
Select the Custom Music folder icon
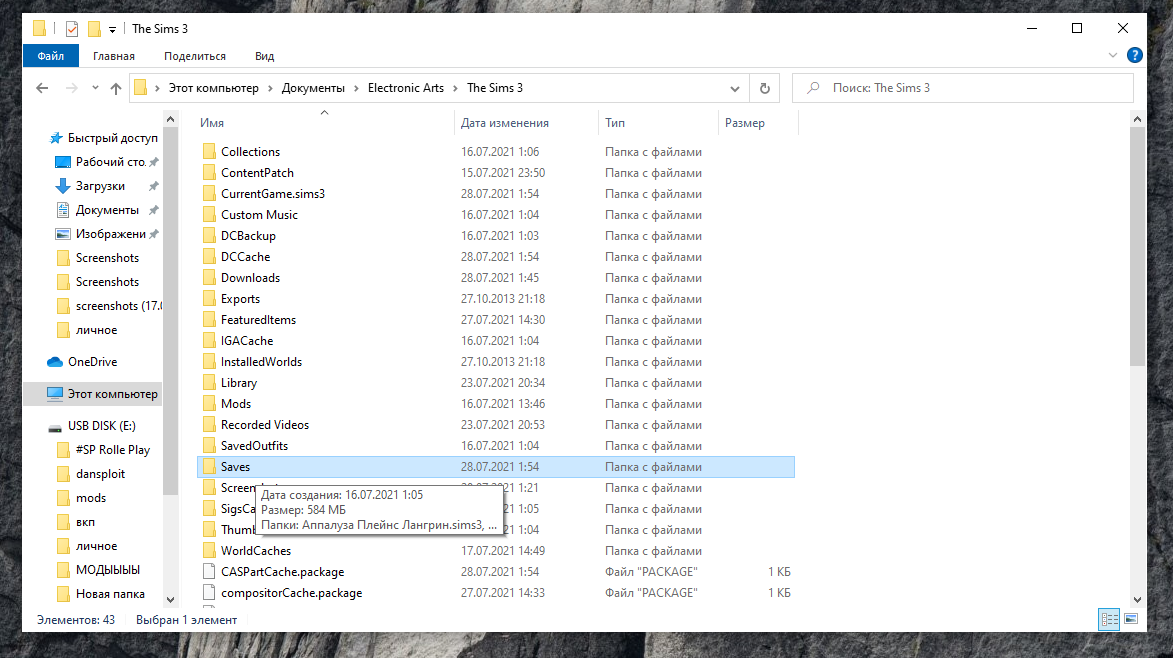pyautogui.click(x=209, y=215)
